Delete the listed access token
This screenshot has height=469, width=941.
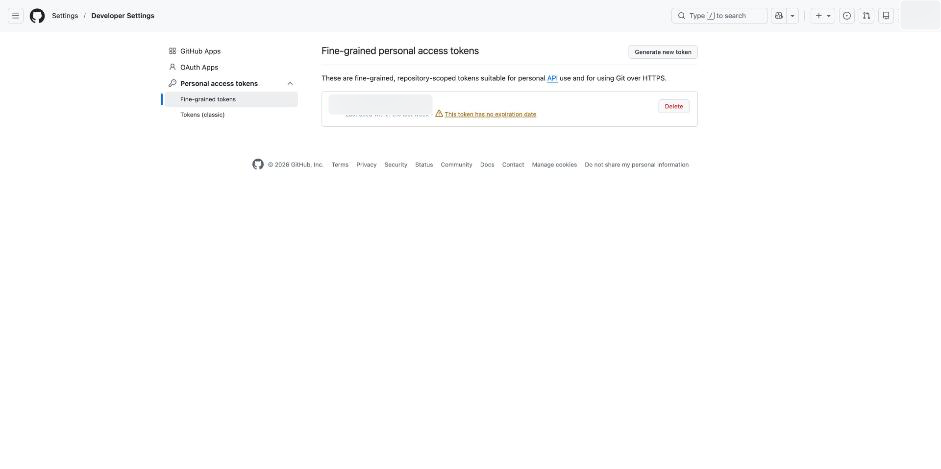pos(673,106)
